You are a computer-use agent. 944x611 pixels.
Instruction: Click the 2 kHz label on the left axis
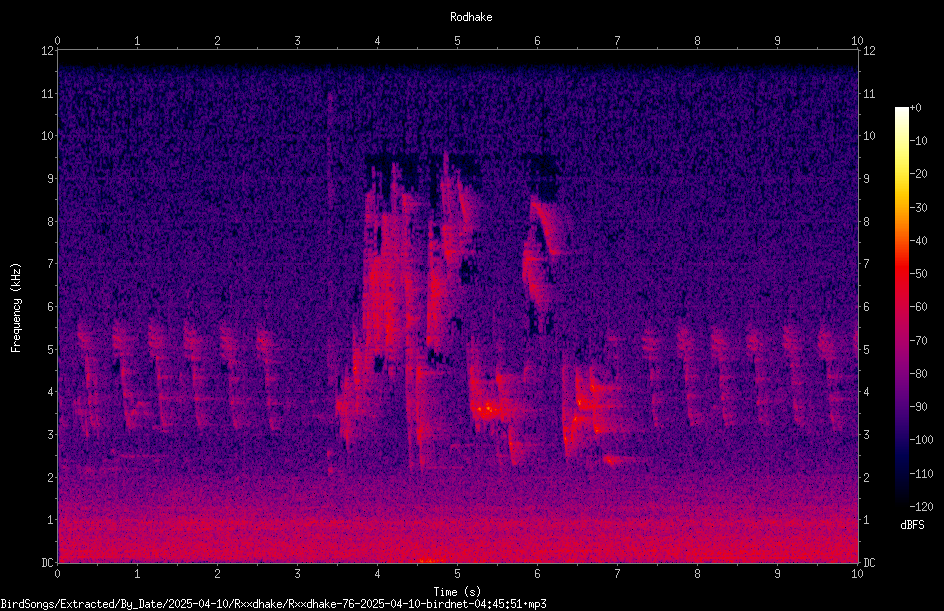(50, 477)
